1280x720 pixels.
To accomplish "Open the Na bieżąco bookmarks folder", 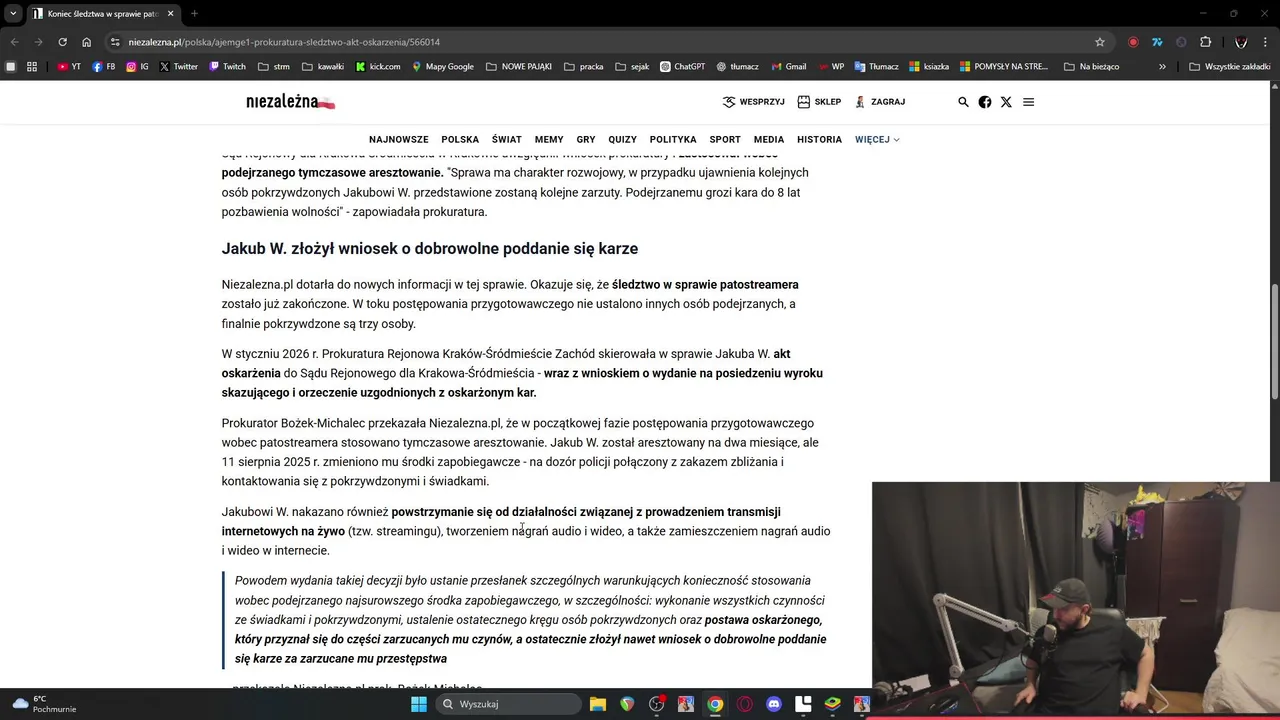I will point(1091,67).
